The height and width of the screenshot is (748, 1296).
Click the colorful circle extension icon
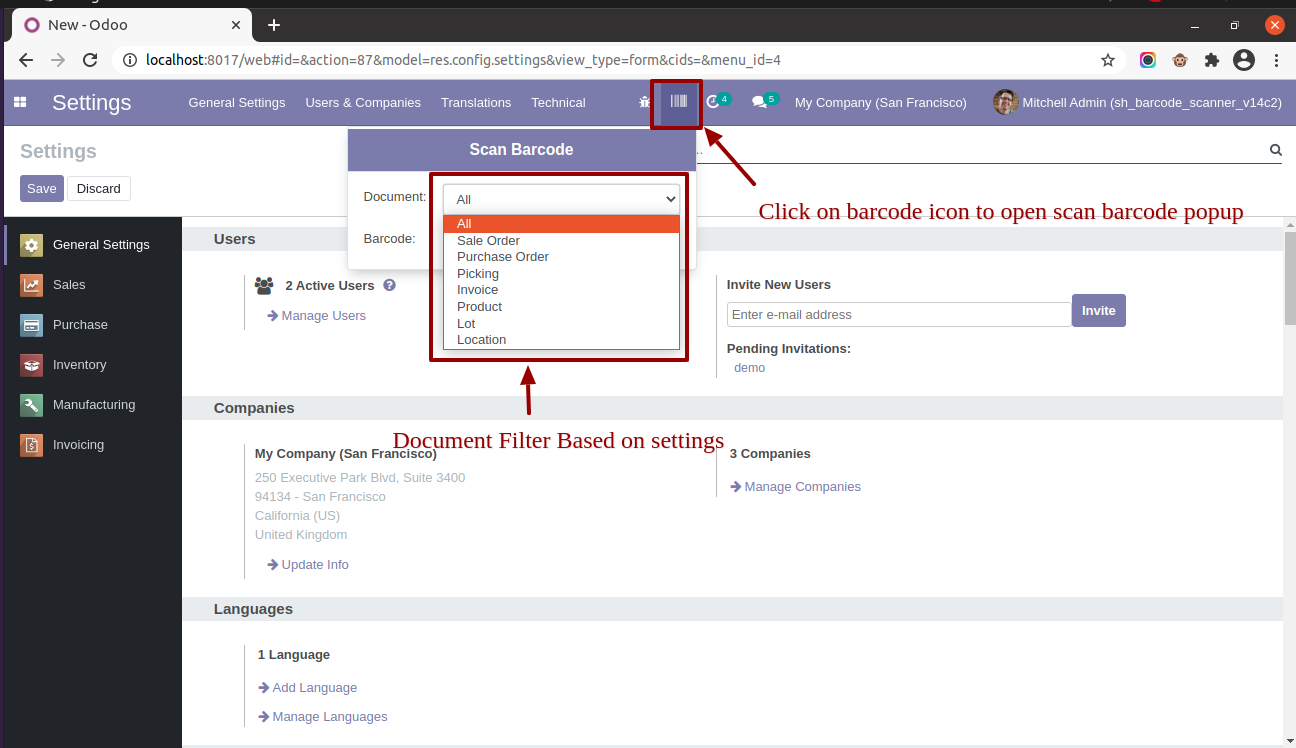(1148, 60)
